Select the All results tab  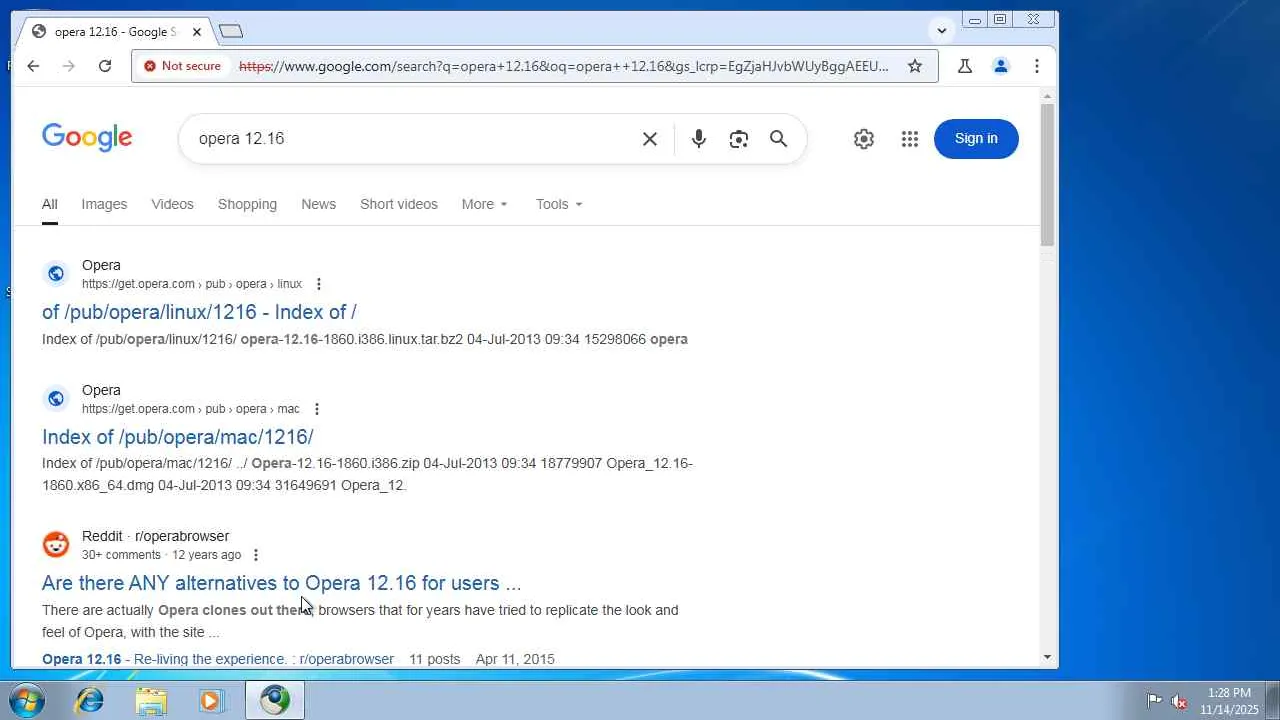coord(49,204)
